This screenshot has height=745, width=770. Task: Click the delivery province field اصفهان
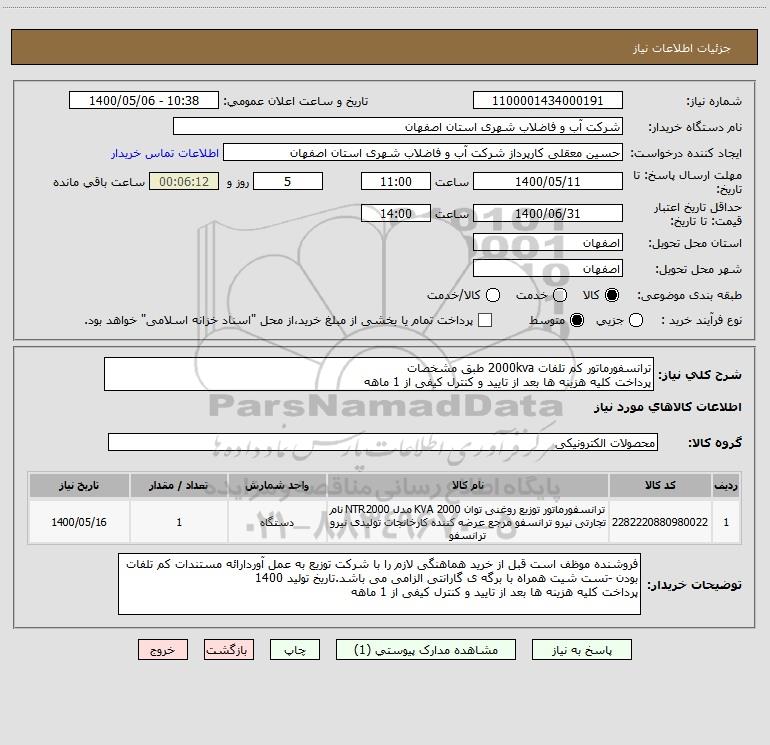point(548,243)
